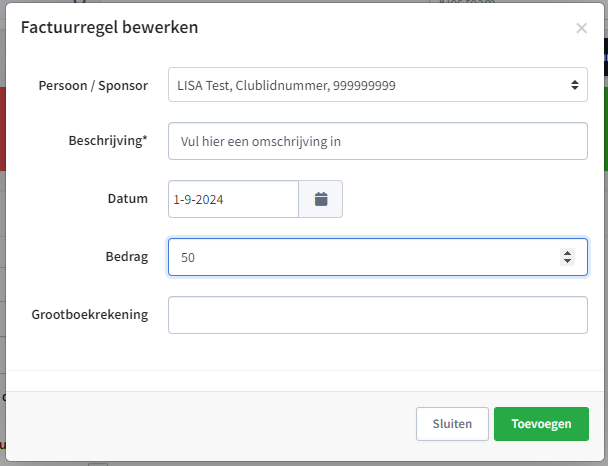
Task: Click the Persoon / Sponsor dropdown arrows
Action: pos(575,85)
